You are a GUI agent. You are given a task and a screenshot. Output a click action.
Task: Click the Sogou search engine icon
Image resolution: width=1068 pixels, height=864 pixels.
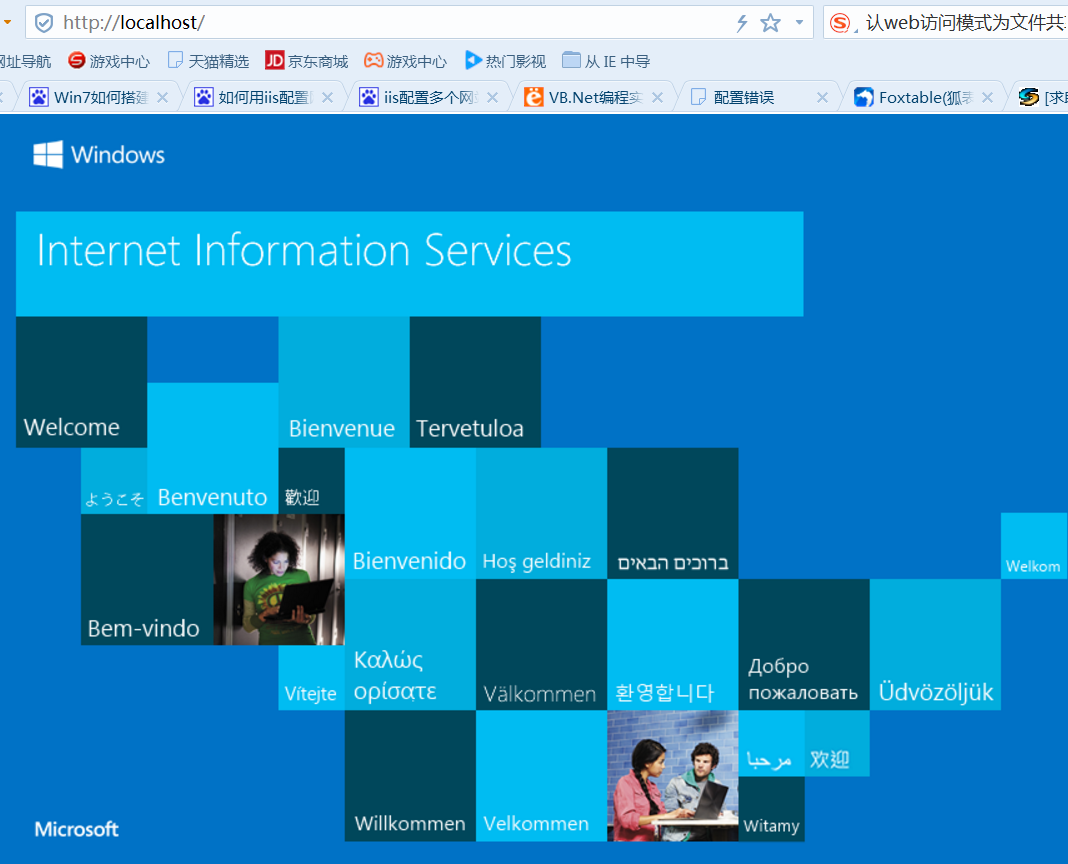pyautogui.click(x=841, y=23)
